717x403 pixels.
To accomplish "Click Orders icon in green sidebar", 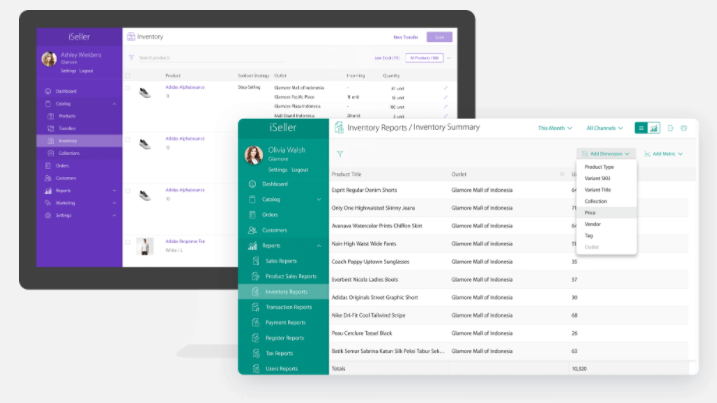I will [x=252, y=215].
